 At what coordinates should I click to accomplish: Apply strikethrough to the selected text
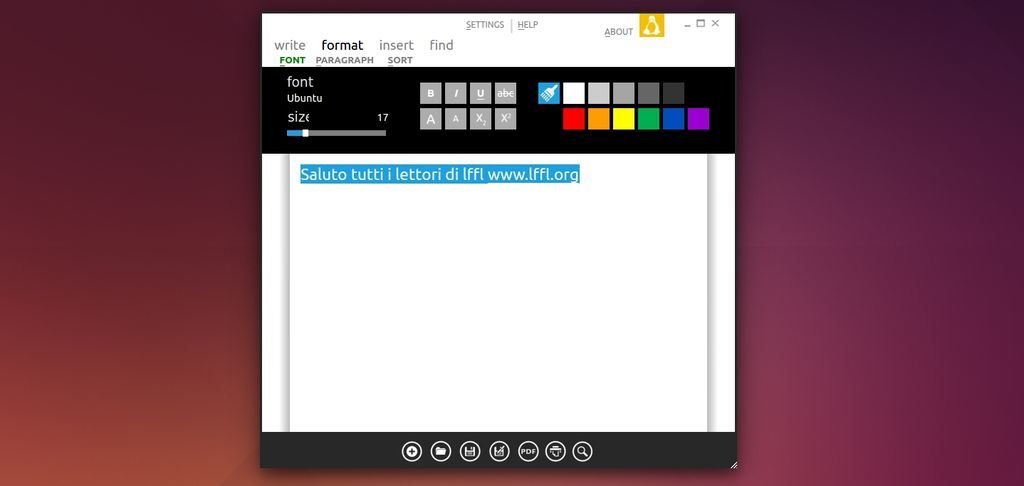click(x=506, y=93)
